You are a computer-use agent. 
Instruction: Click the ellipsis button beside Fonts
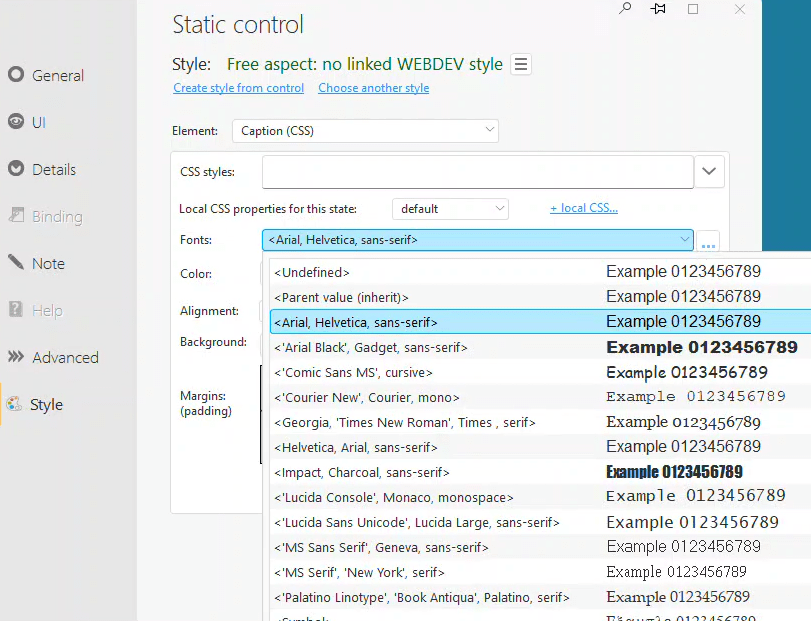(708, 242)
